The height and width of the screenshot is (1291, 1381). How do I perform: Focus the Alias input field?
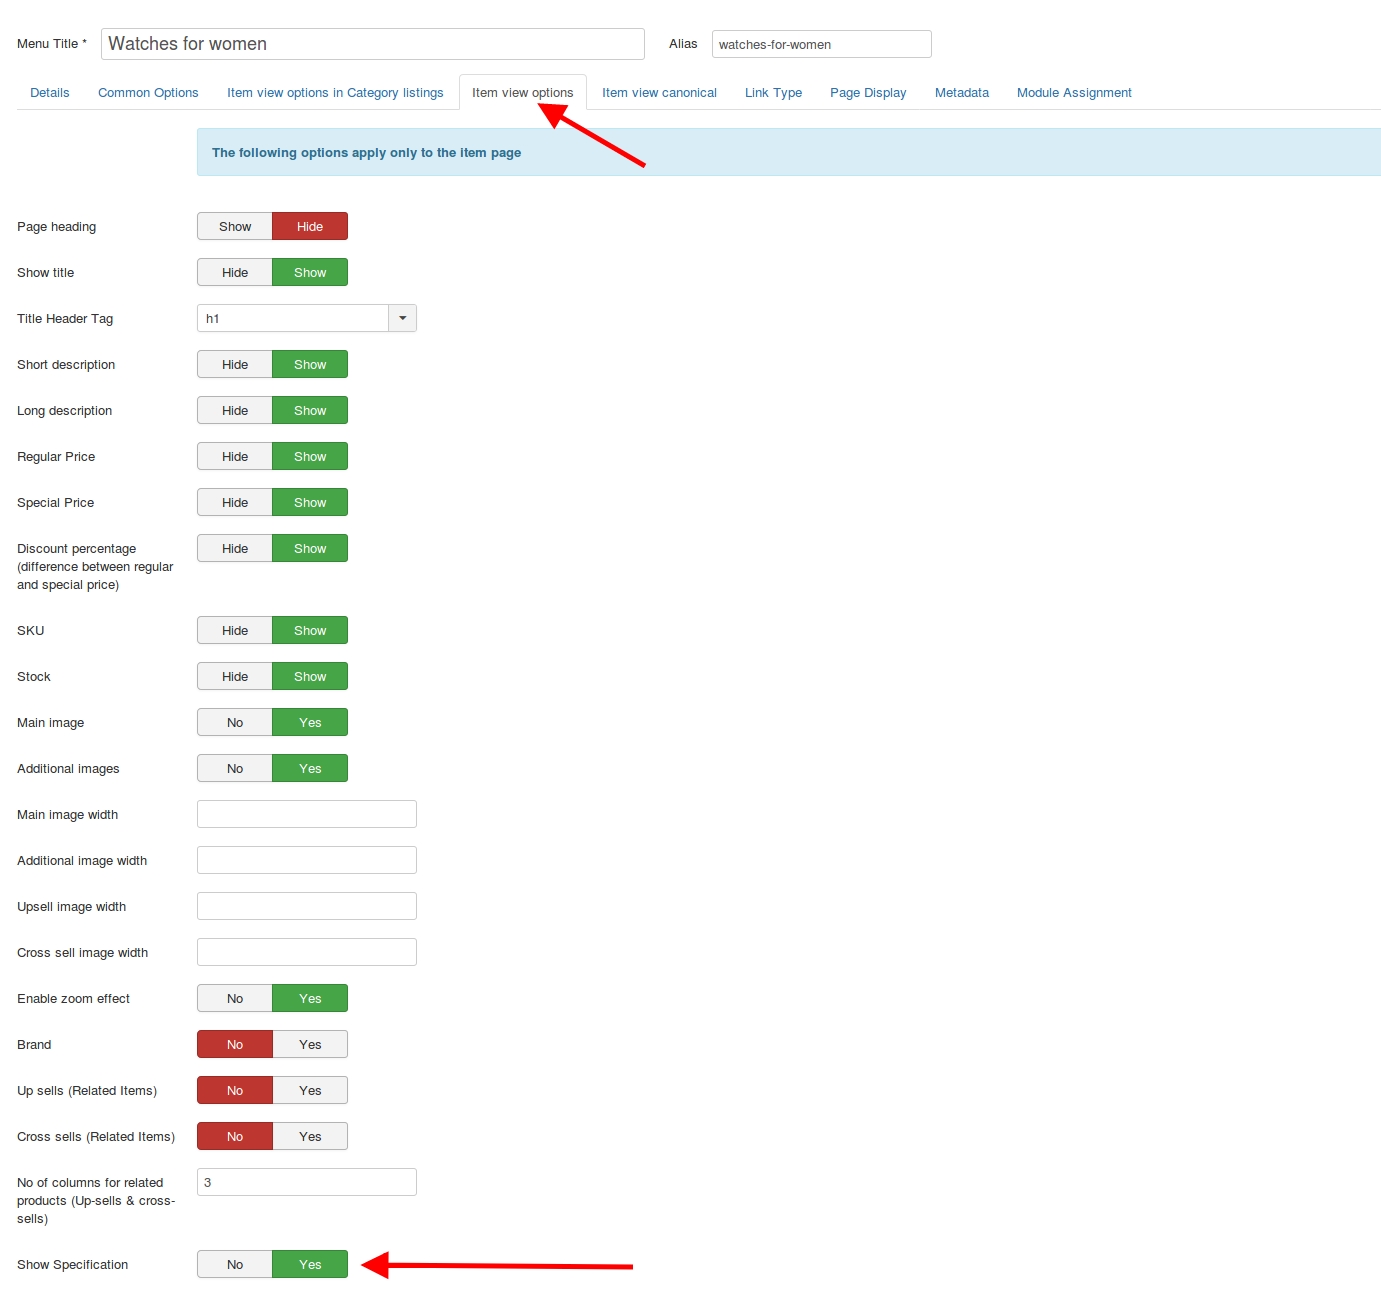tap(821, 44)
